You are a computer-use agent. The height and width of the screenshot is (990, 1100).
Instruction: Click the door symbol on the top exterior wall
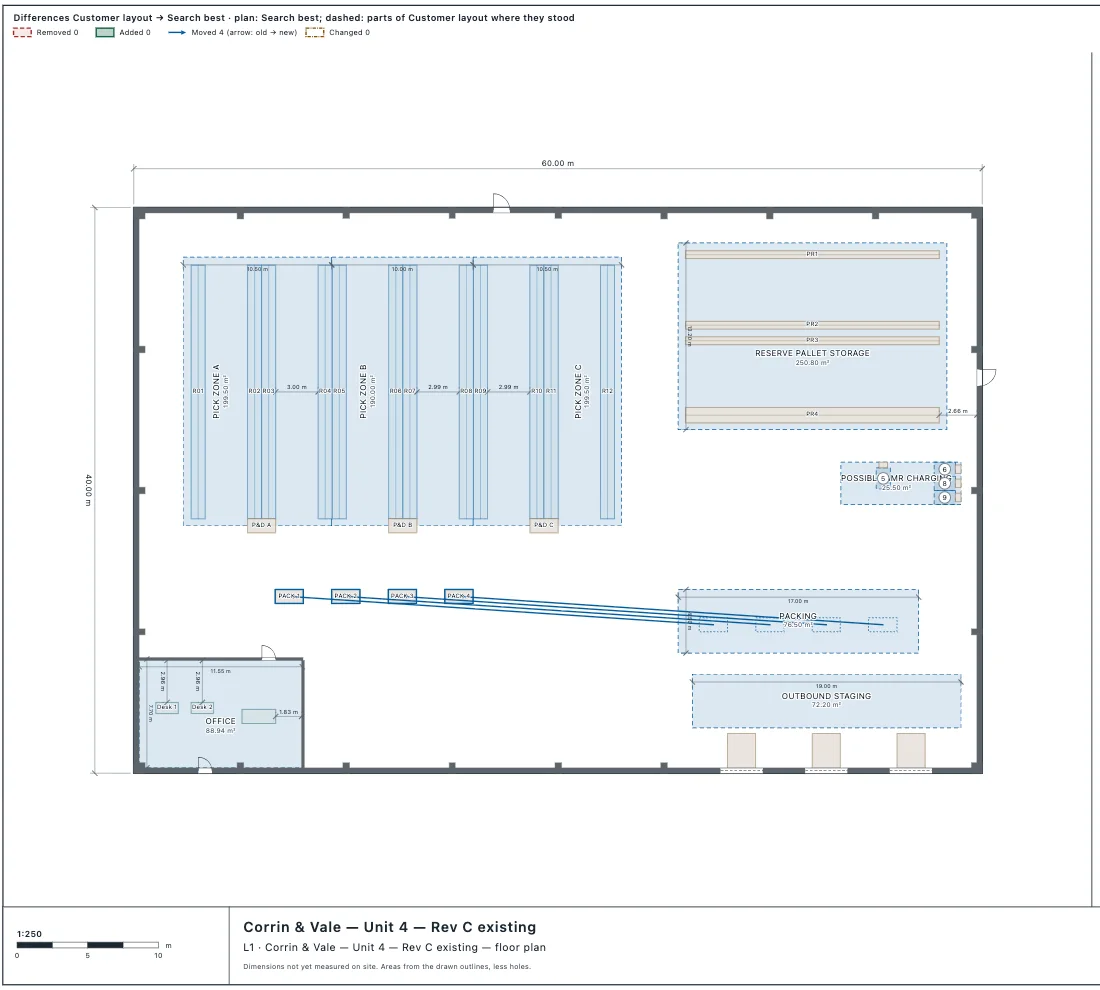[501, 202]
